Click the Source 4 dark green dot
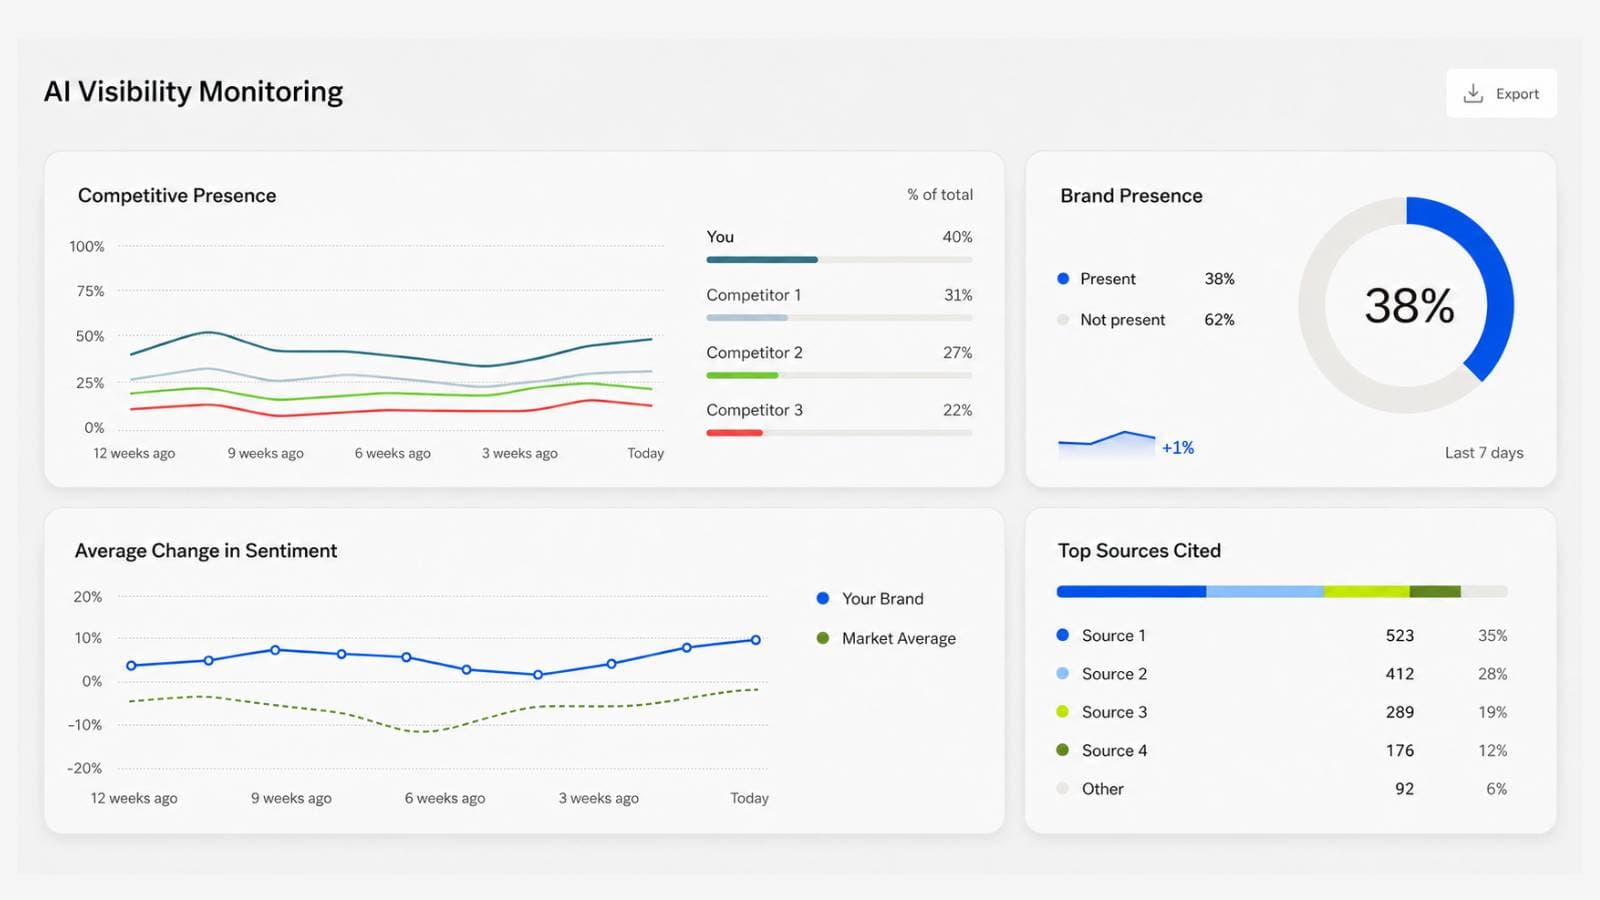 pyautogui.click(x=1063, y=750)
